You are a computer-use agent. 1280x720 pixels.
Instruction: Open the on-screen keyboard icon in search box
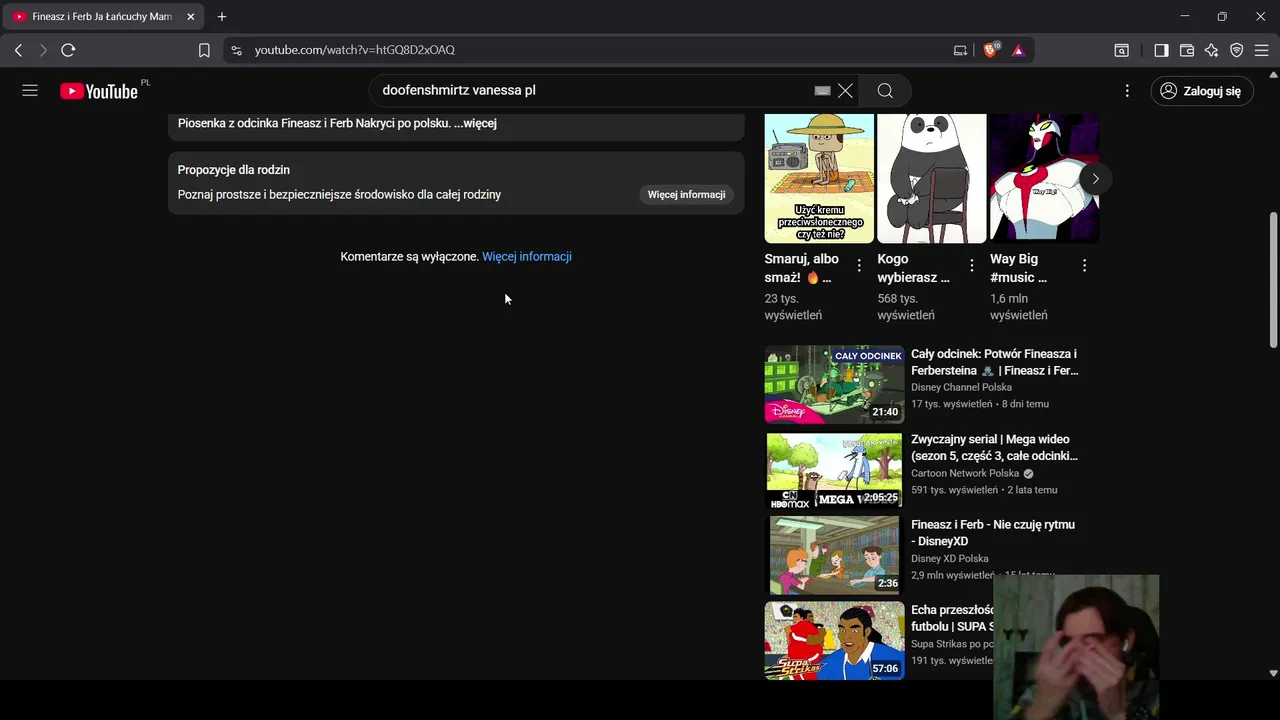[822, 91]
